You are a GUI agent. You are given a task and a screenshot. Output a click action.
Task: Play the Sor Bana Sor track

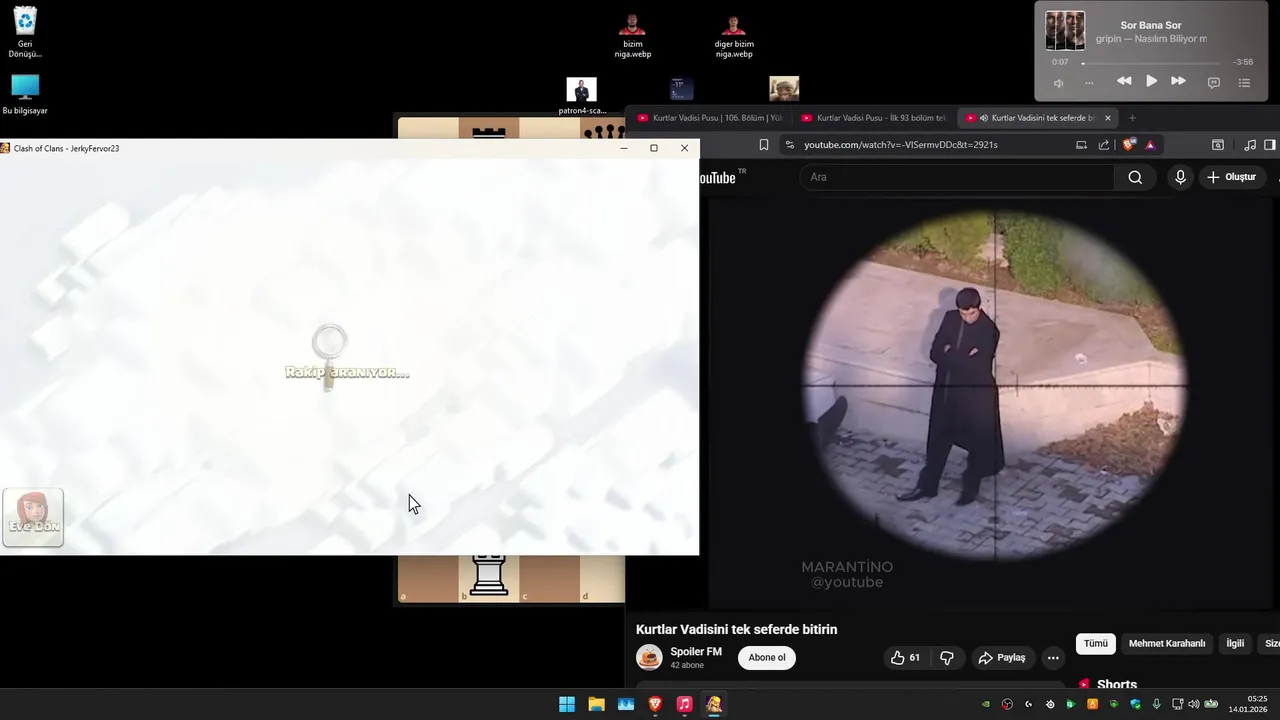pyautogui.click(x=1151, y=81)
